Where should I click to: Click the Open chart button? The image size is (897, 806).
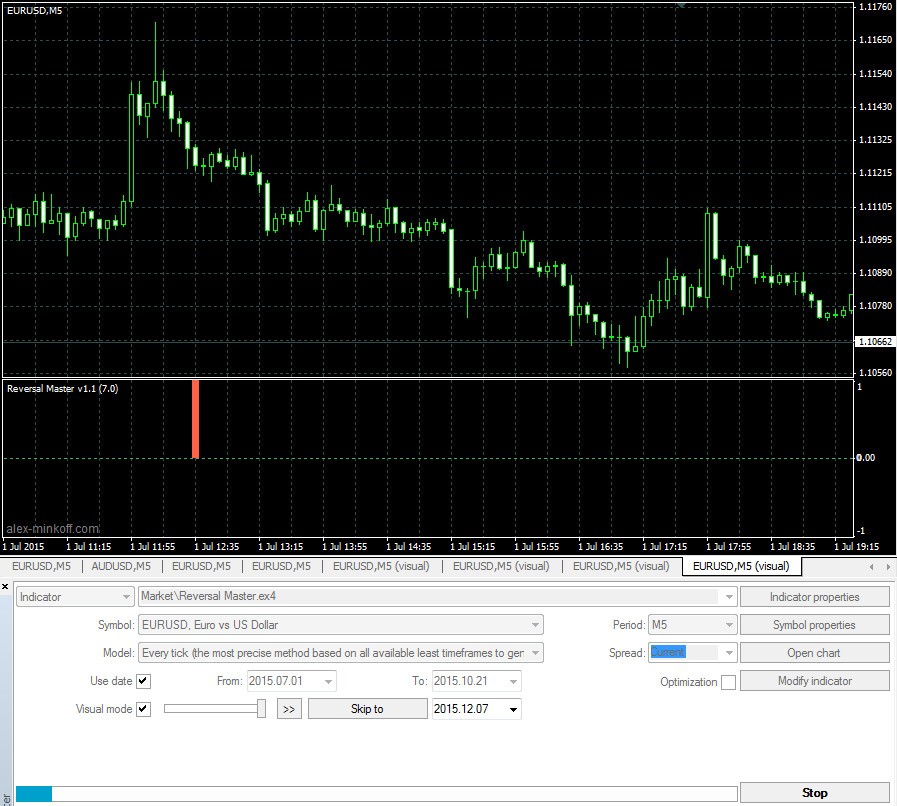coord(815,652)
